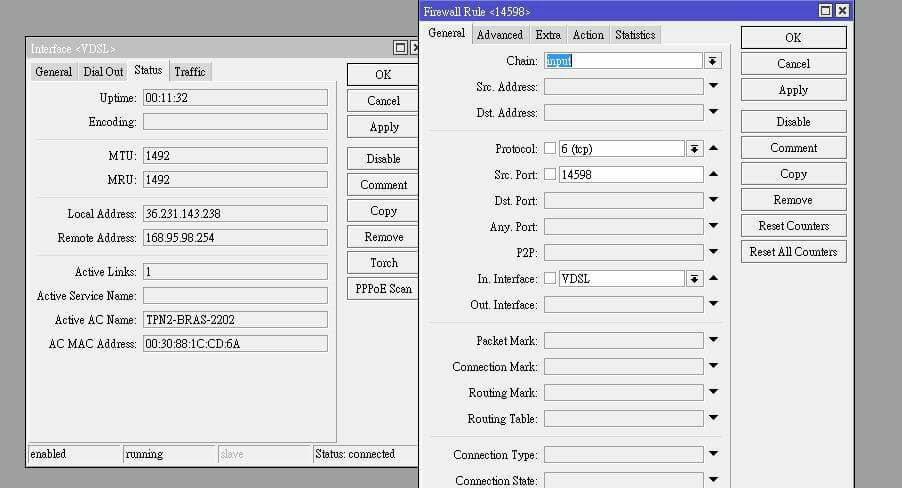Switch to the Advanced tab
This screenshot has height=488, width=902.
tap(499, 35)
